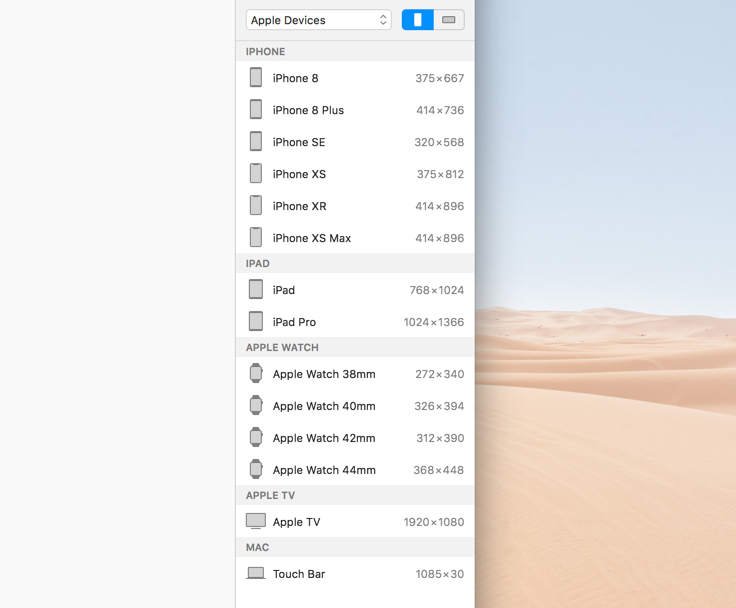Screen dimensions: 736x608
Task: Click the 1920×1080 Apple TV dimensions
Action: [433, 522]
